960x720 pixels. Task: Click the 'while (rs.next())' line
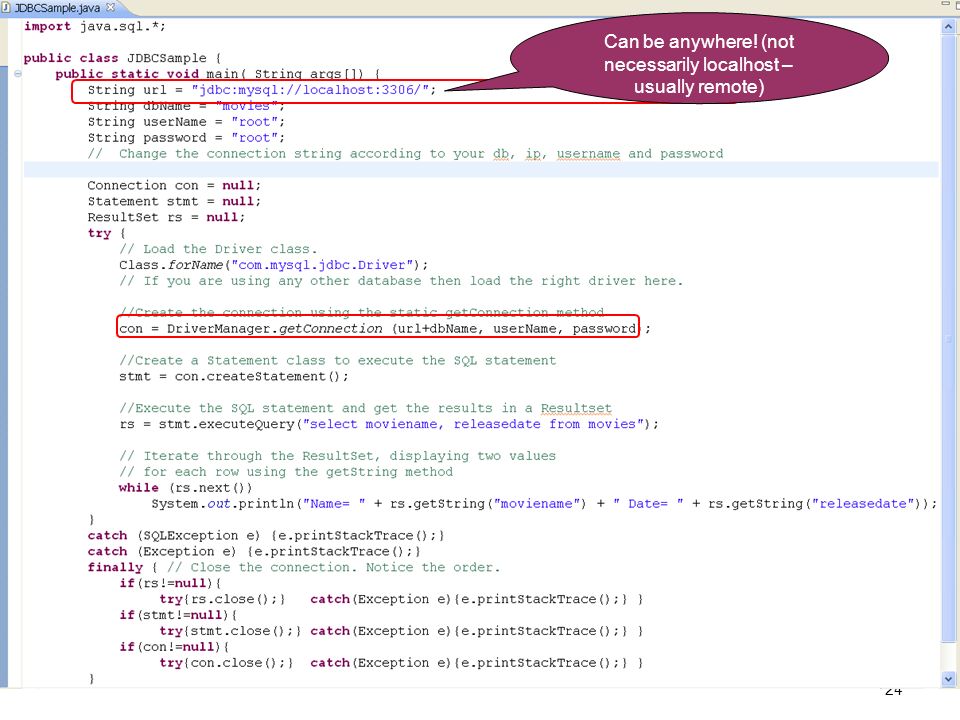point(185,488)
